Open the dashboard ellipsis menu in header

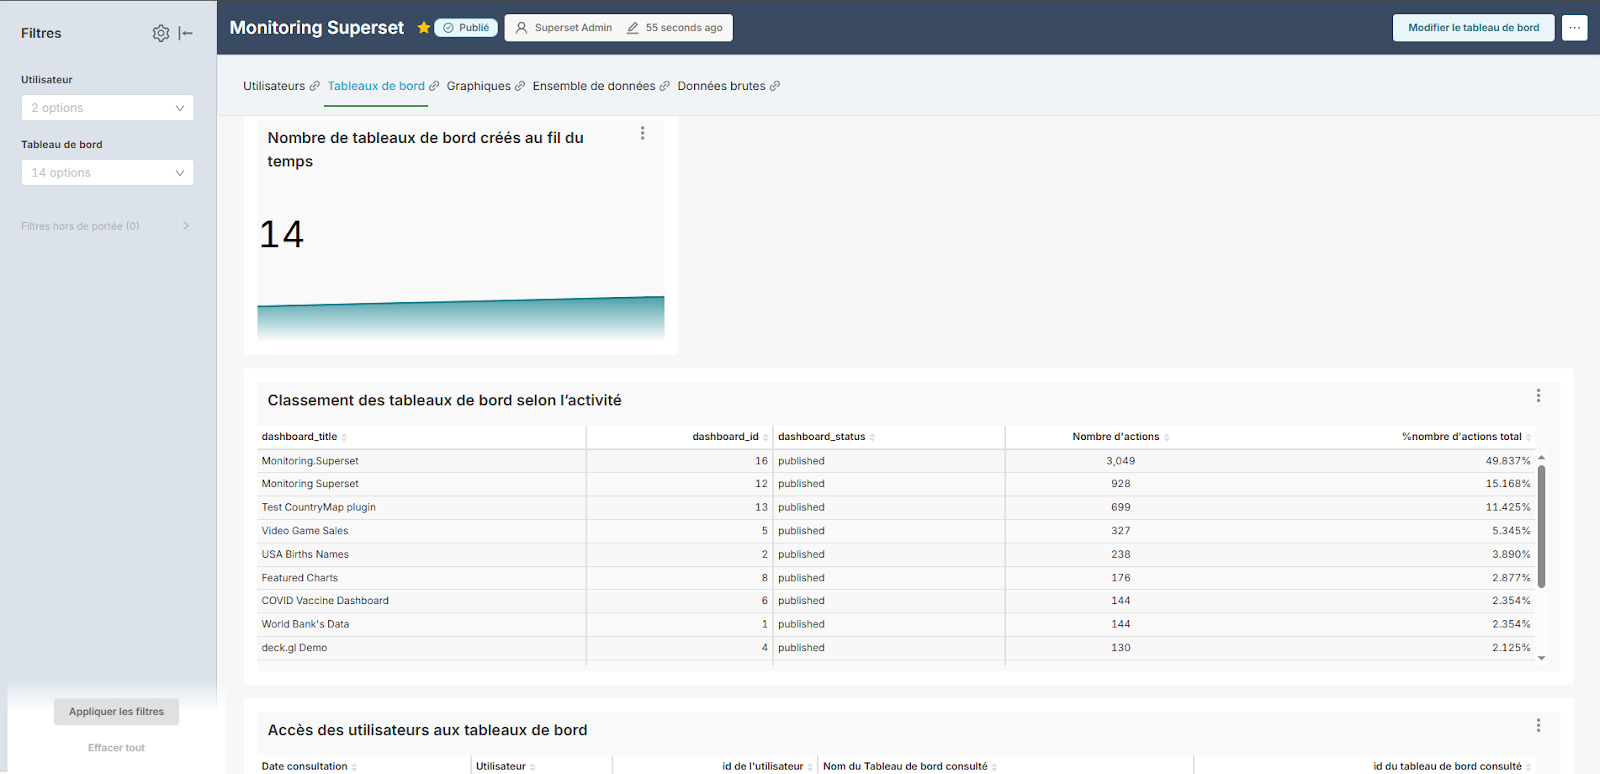[x=1575, y=28]
